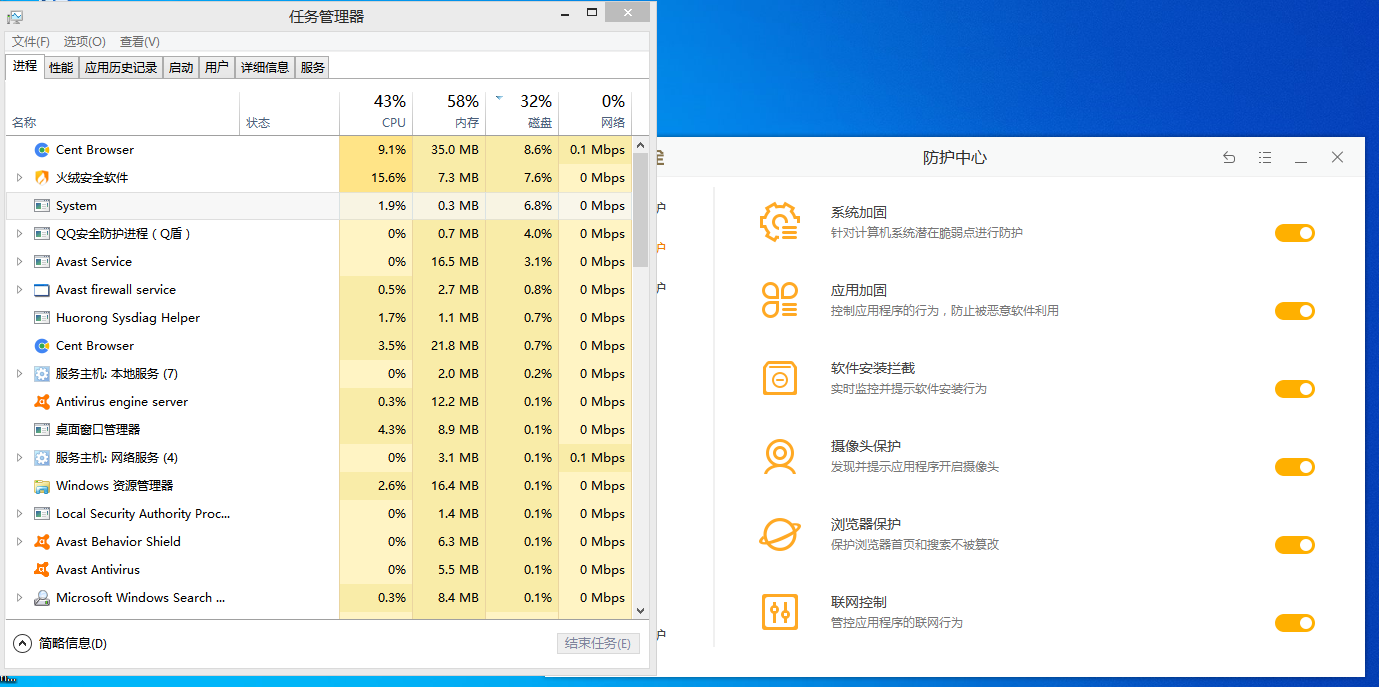The height and width of the screenshot is (687, 1379).
Task: Turn off 摄像头保护 switch
Action: coord(1294,467)
